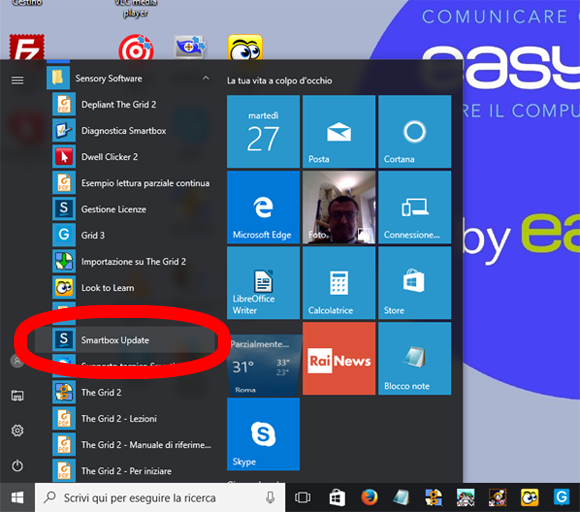The image size is (580, 512).
Task: Open Depliant The Grid 2 PDF
Action: point(118,105)
